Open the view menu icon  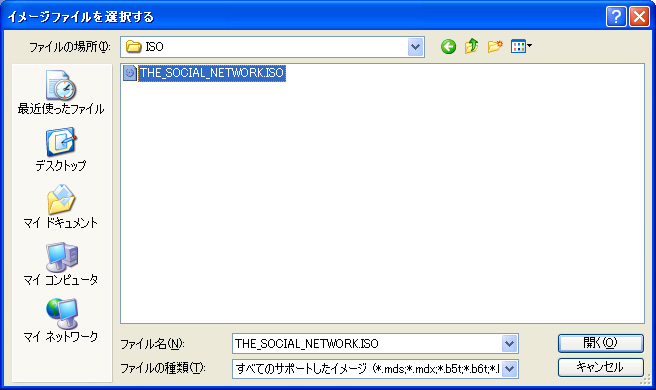coord(521,46)
